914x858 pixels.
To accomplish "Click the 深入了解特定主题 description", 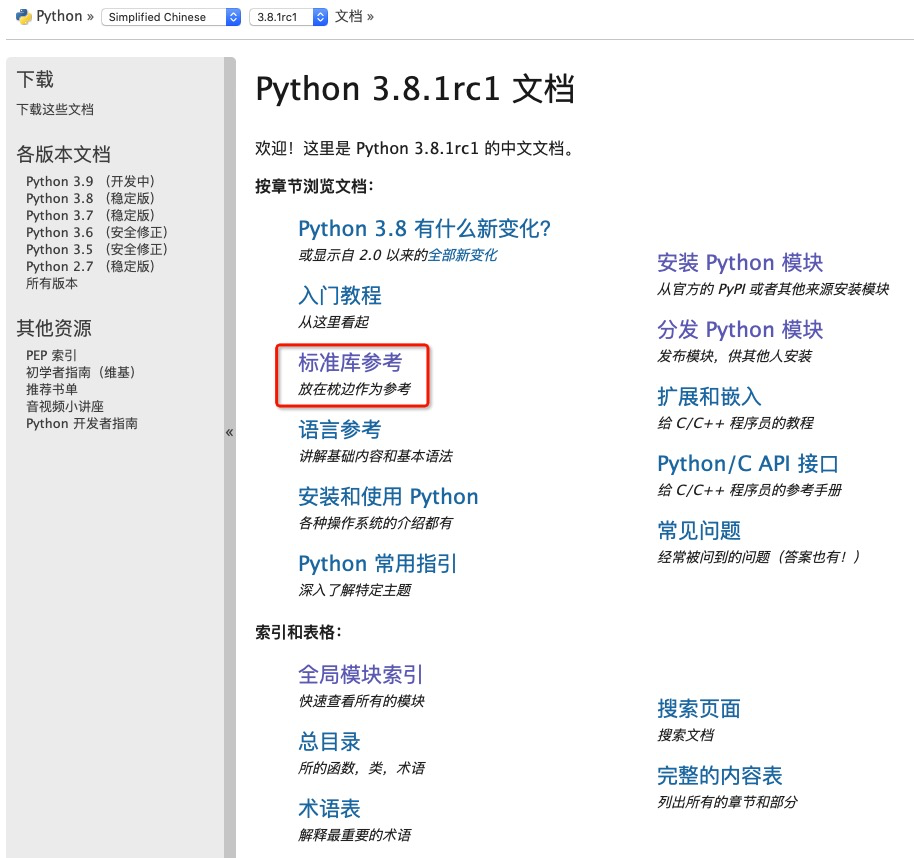I will (354, 590).
